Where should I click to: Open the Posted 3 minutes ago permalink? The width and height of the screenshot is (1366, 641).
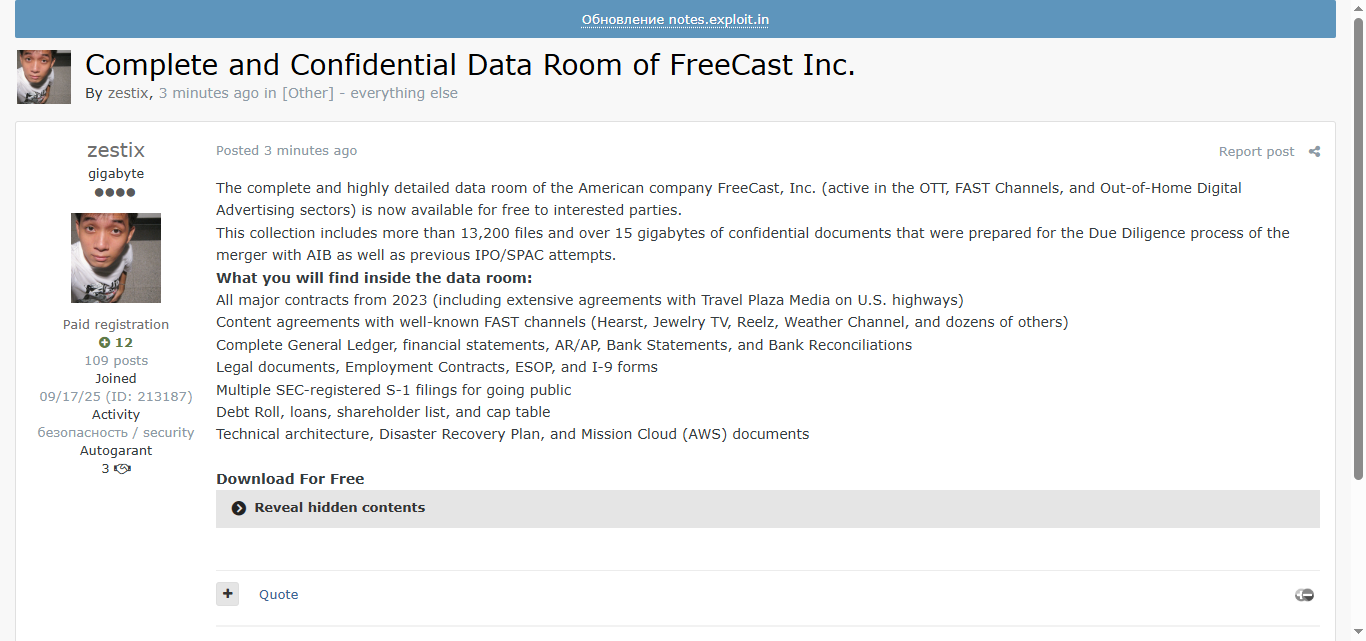286,151
